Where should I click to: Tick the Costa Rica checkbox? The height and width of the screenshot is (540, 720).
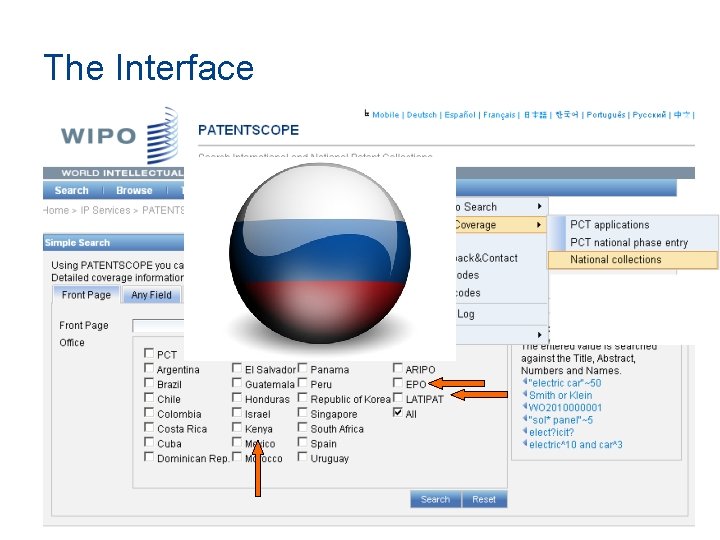pyautogui.click(x=149, y=428)
